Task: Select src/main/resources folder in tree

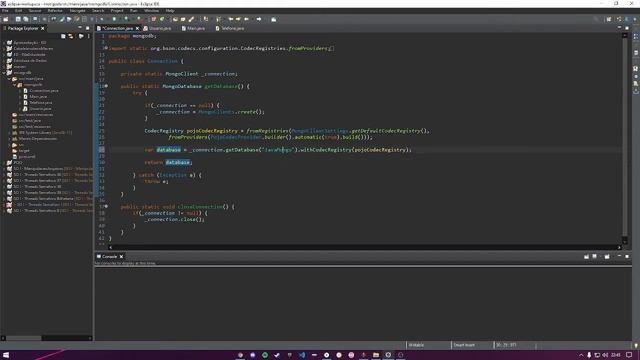Action: click(x=36, y=115)
